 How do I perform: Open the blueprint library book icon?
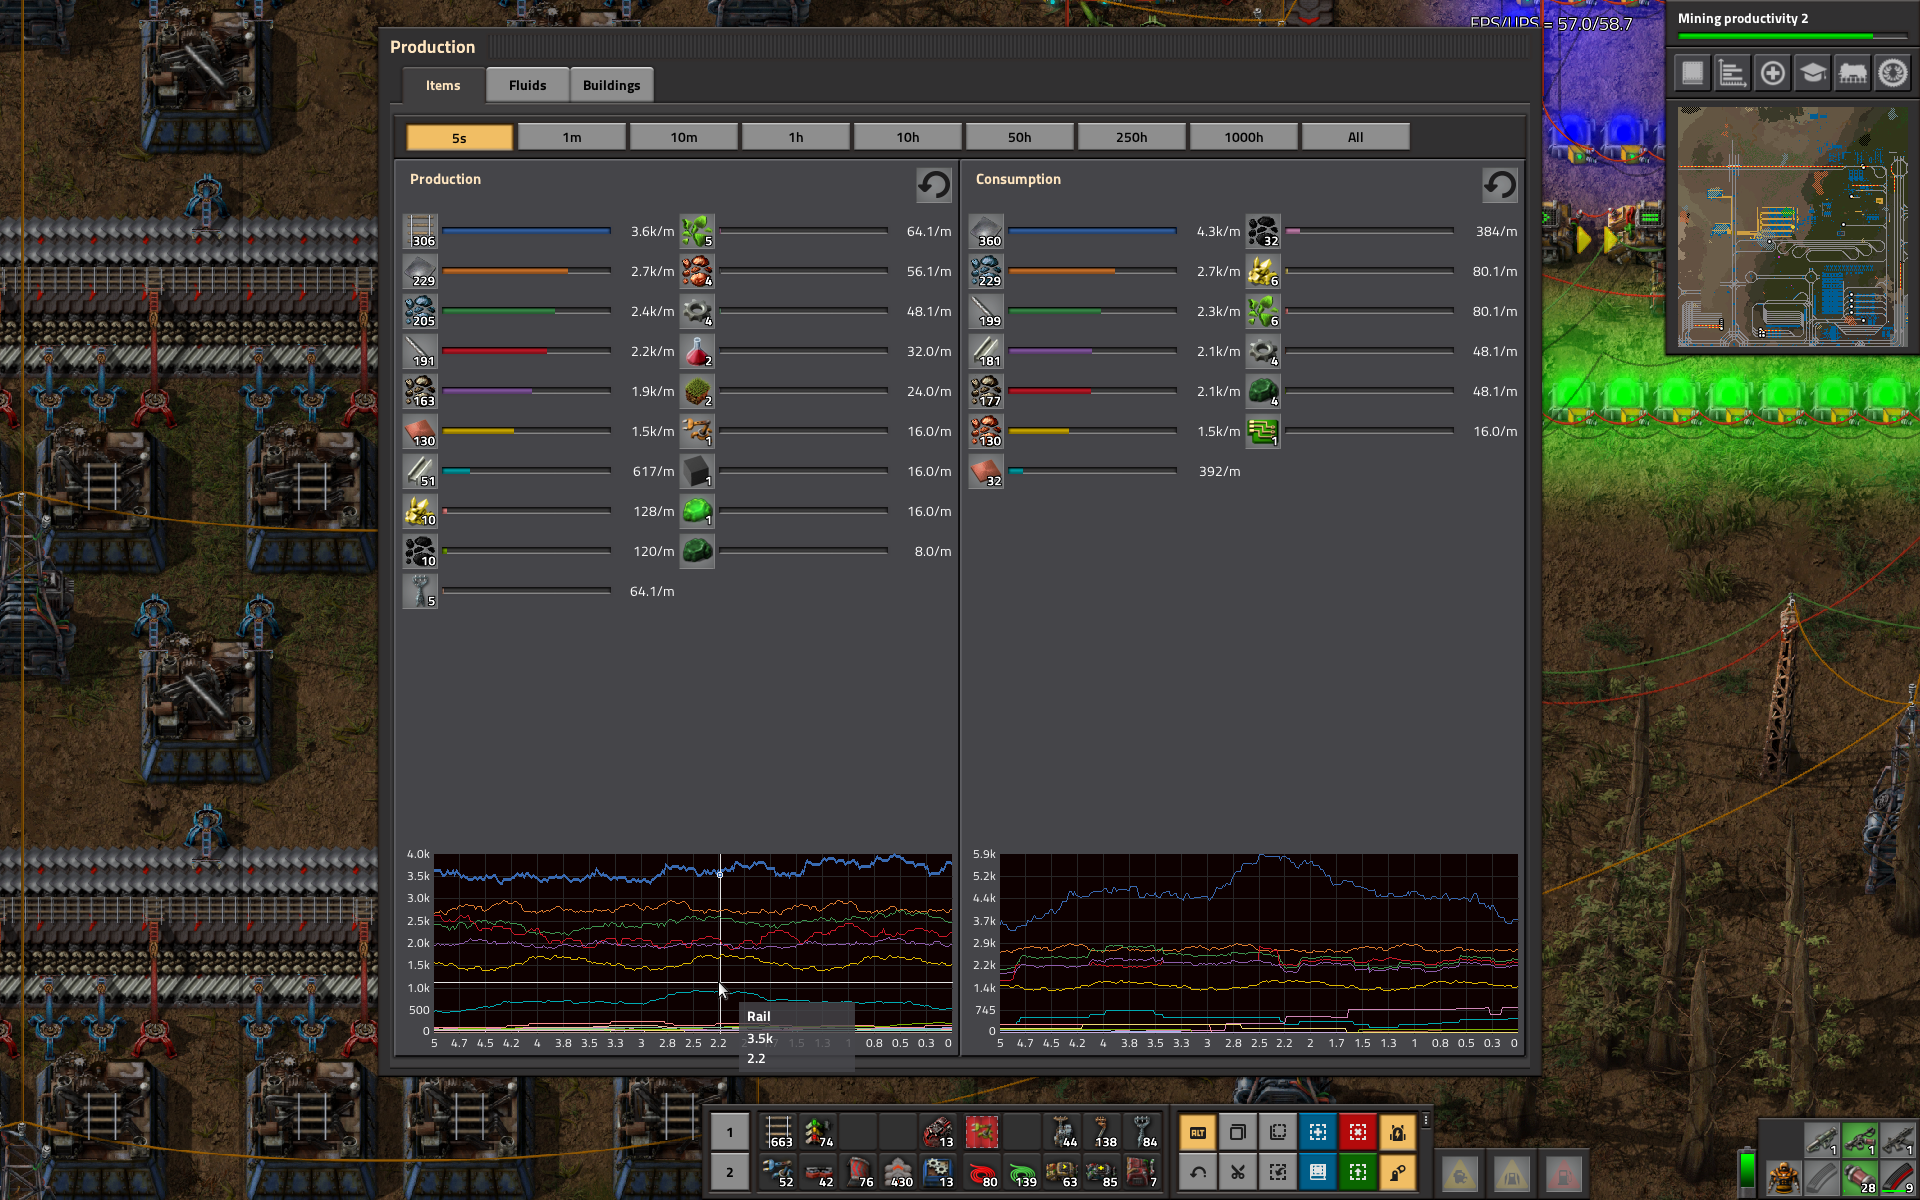pyautogui.click(x=1692, y=73)
